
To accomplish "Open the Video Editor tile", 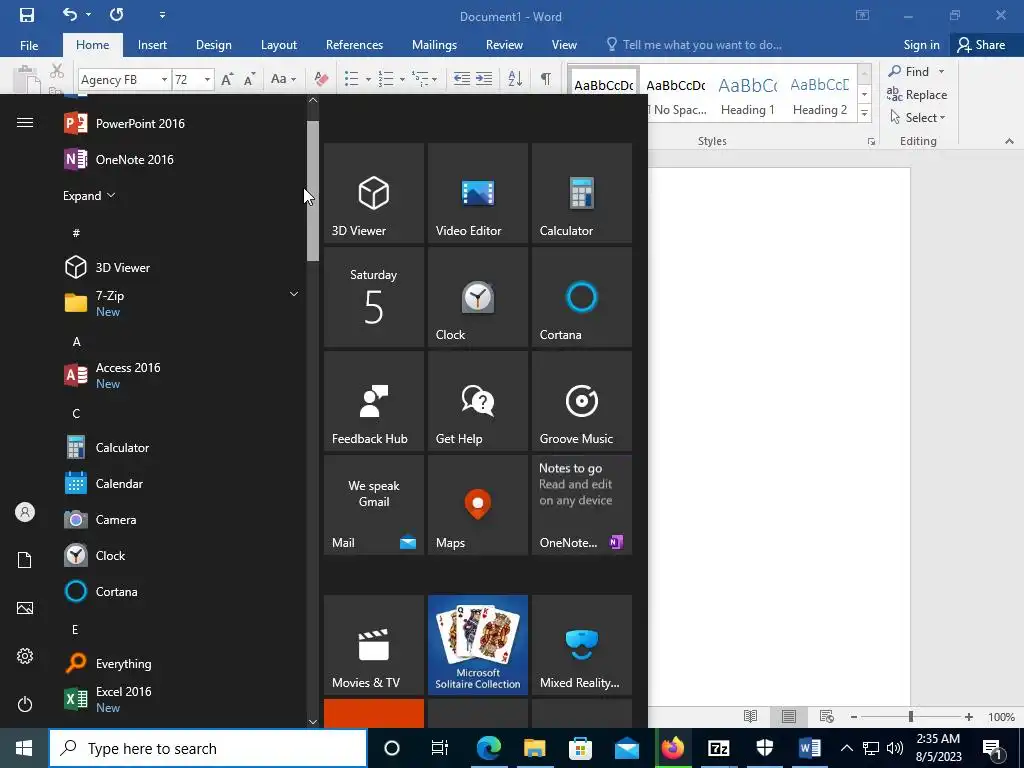I will pyautogui.click(x=477, y=193).
